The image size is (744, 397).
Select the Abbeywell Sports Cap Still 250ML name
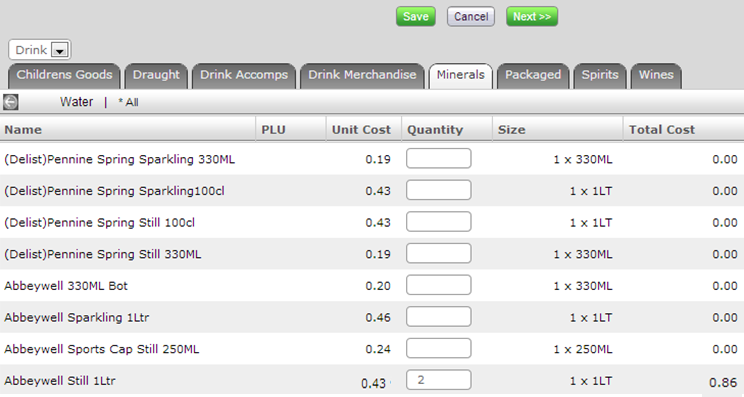[x=102, y=350]
